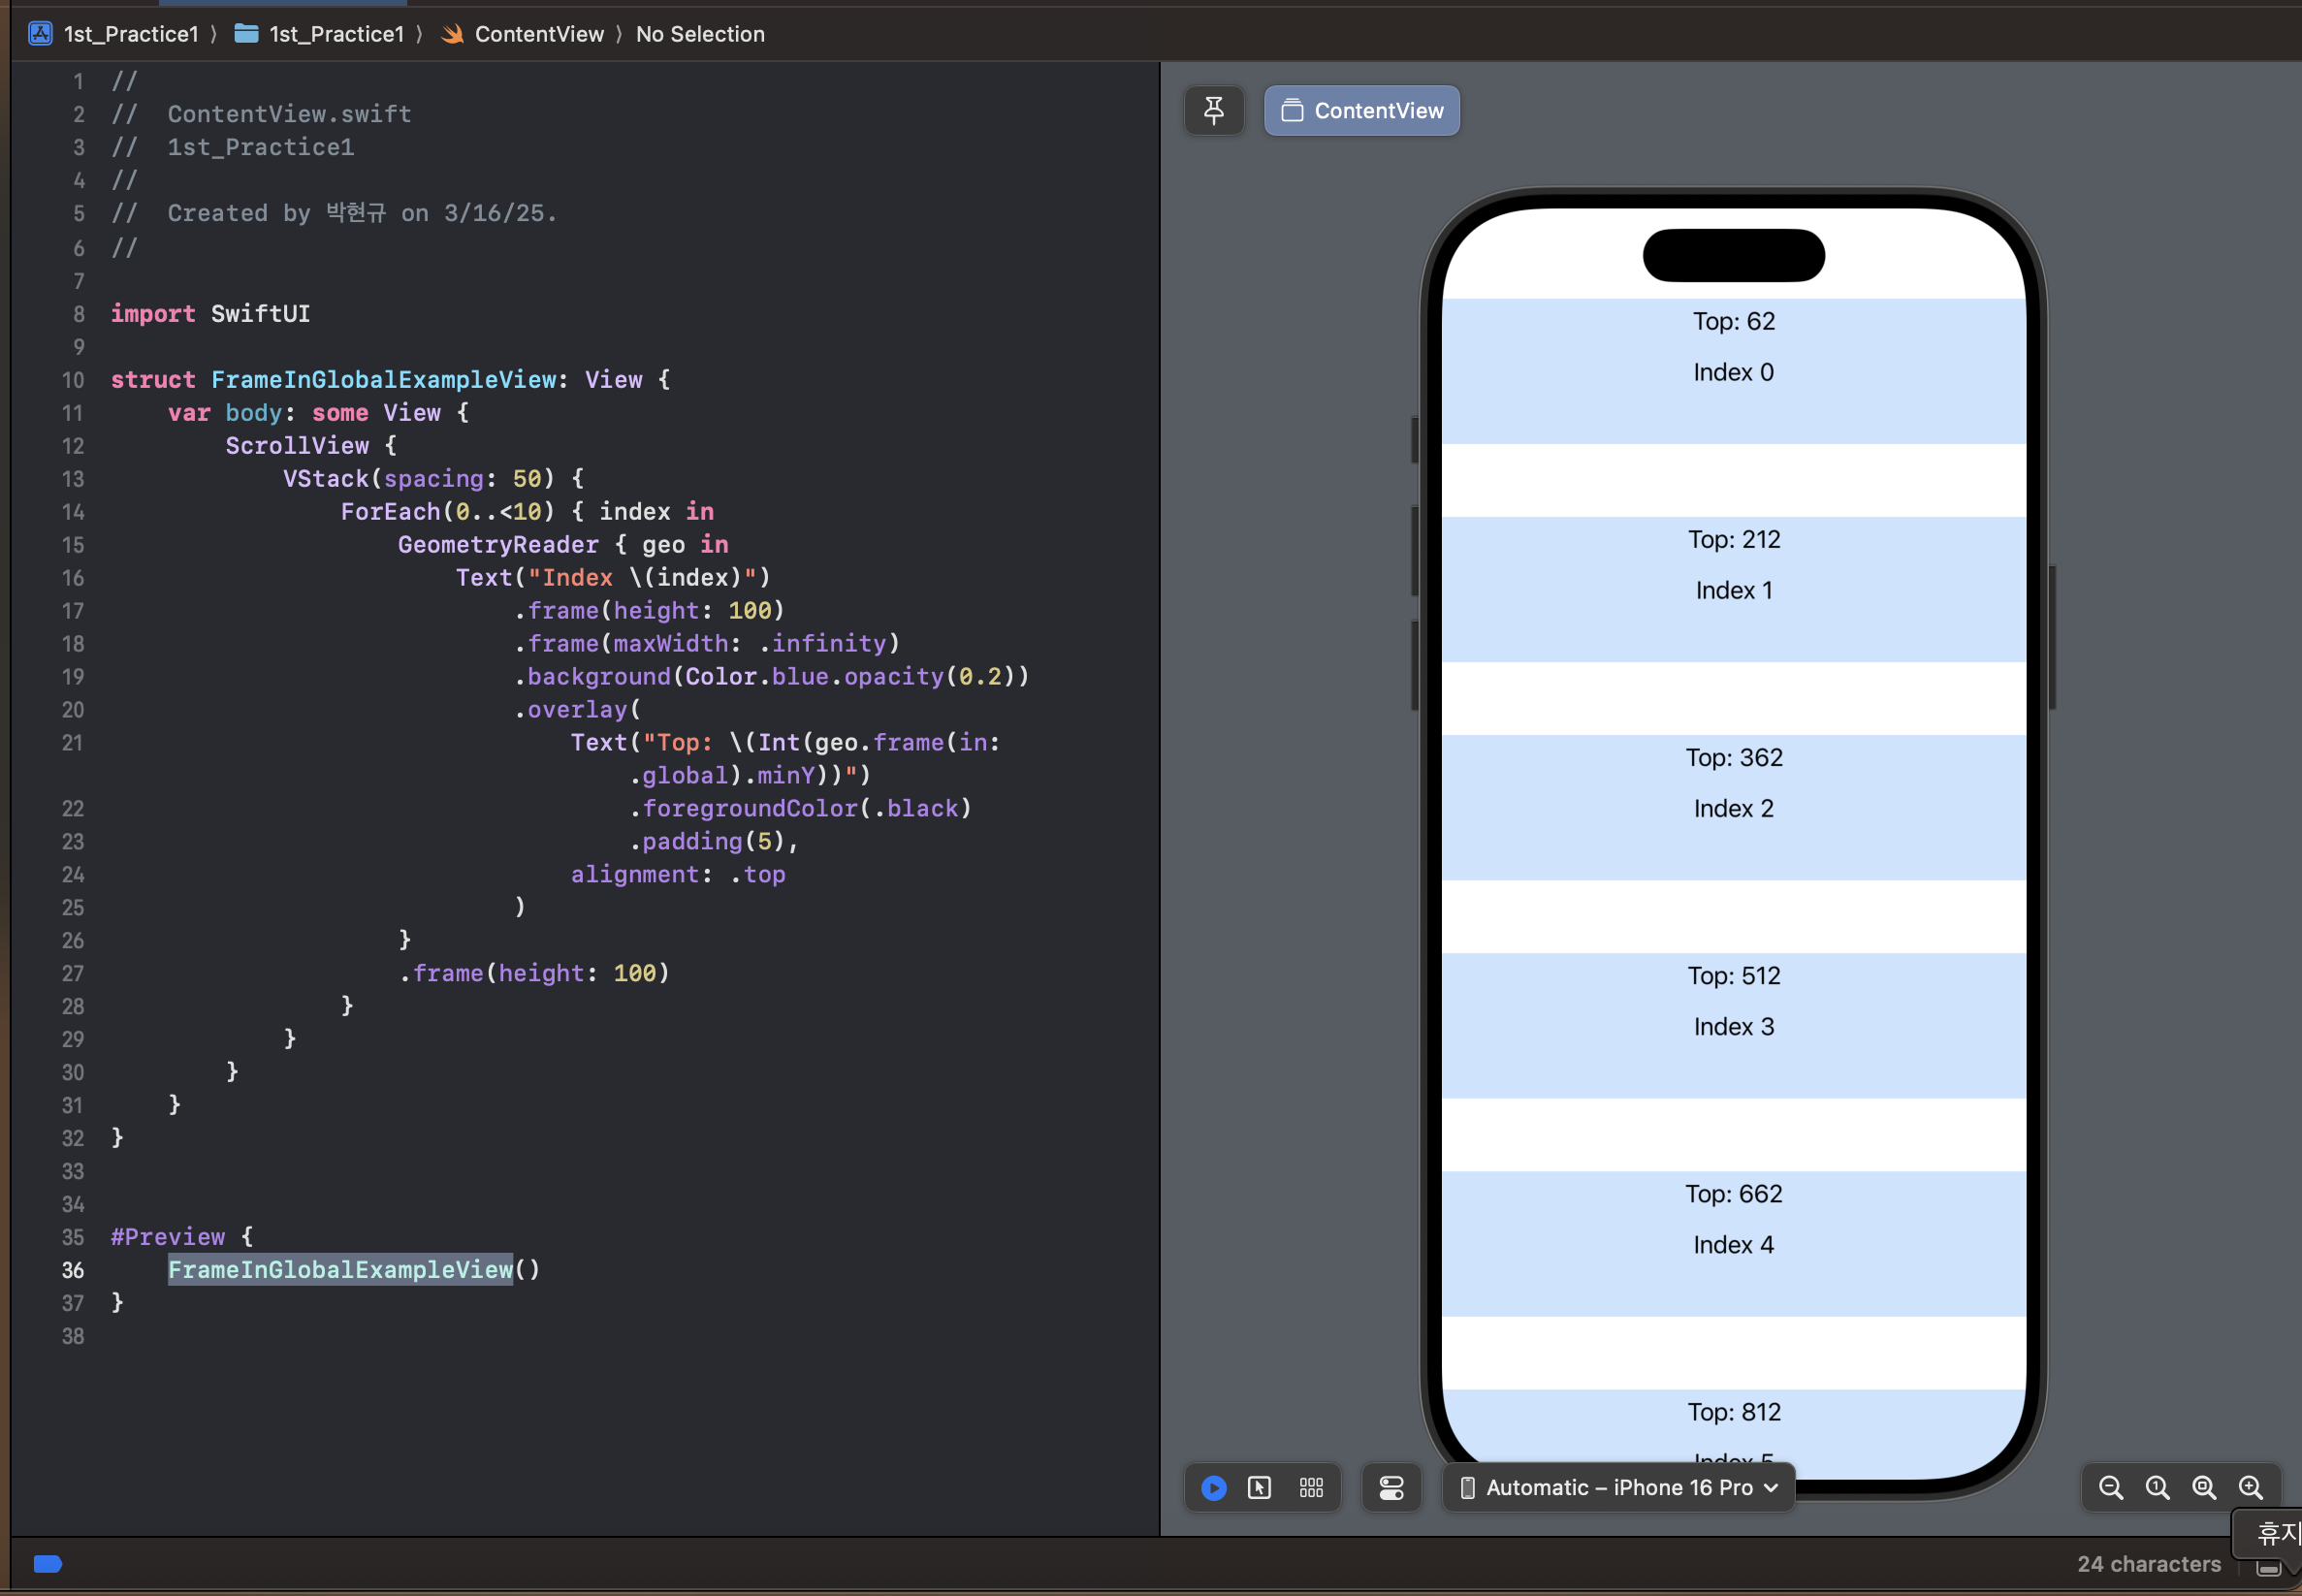This screenshot has width=2302, height=1596.
Task: Click line number 17 in the gutter
Action: coord(73,611)
